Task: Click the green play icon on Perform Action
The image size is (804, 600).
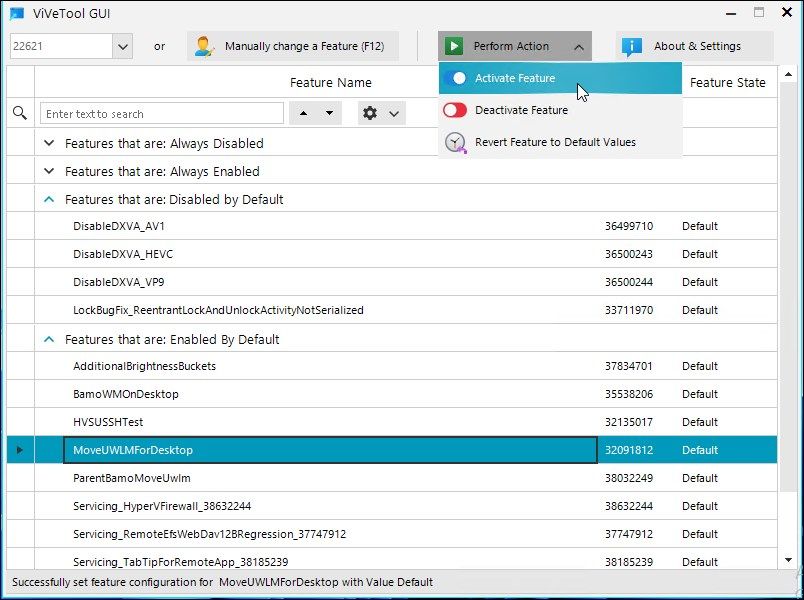Action: coord(455,45)
